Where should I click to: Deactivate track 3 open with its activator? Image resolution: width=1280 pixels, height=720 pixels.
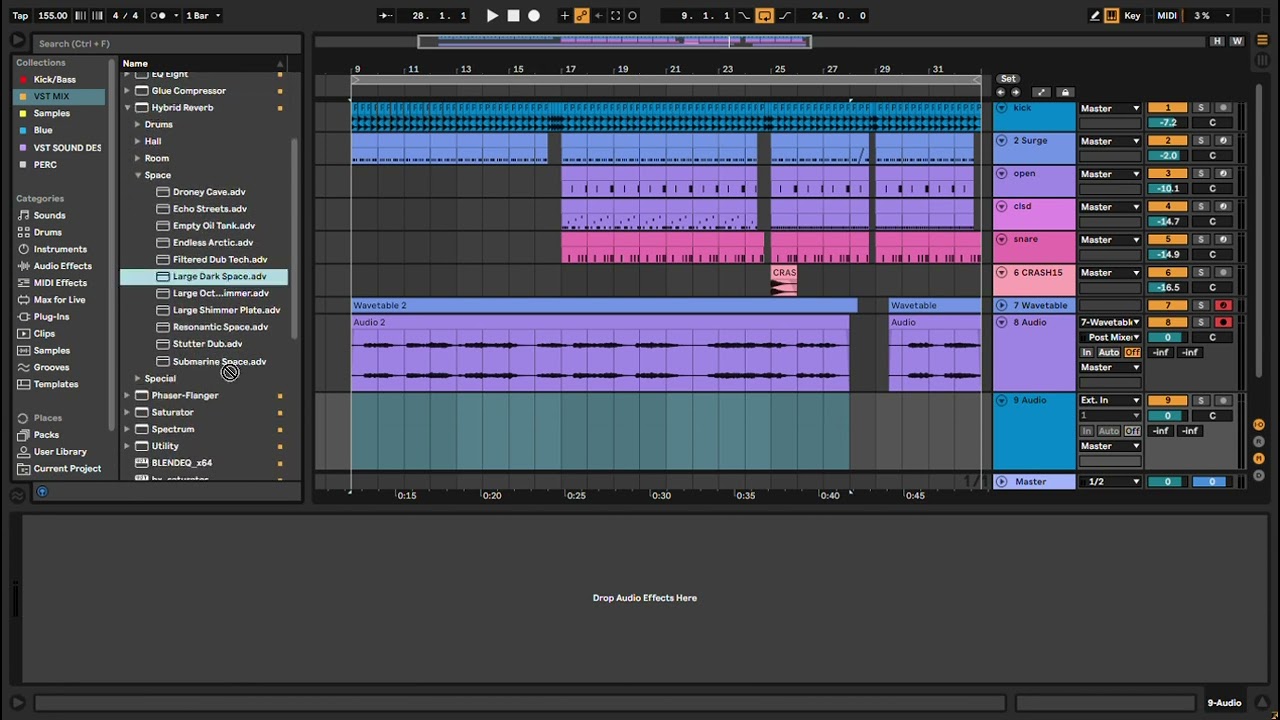pos(1167,173)
